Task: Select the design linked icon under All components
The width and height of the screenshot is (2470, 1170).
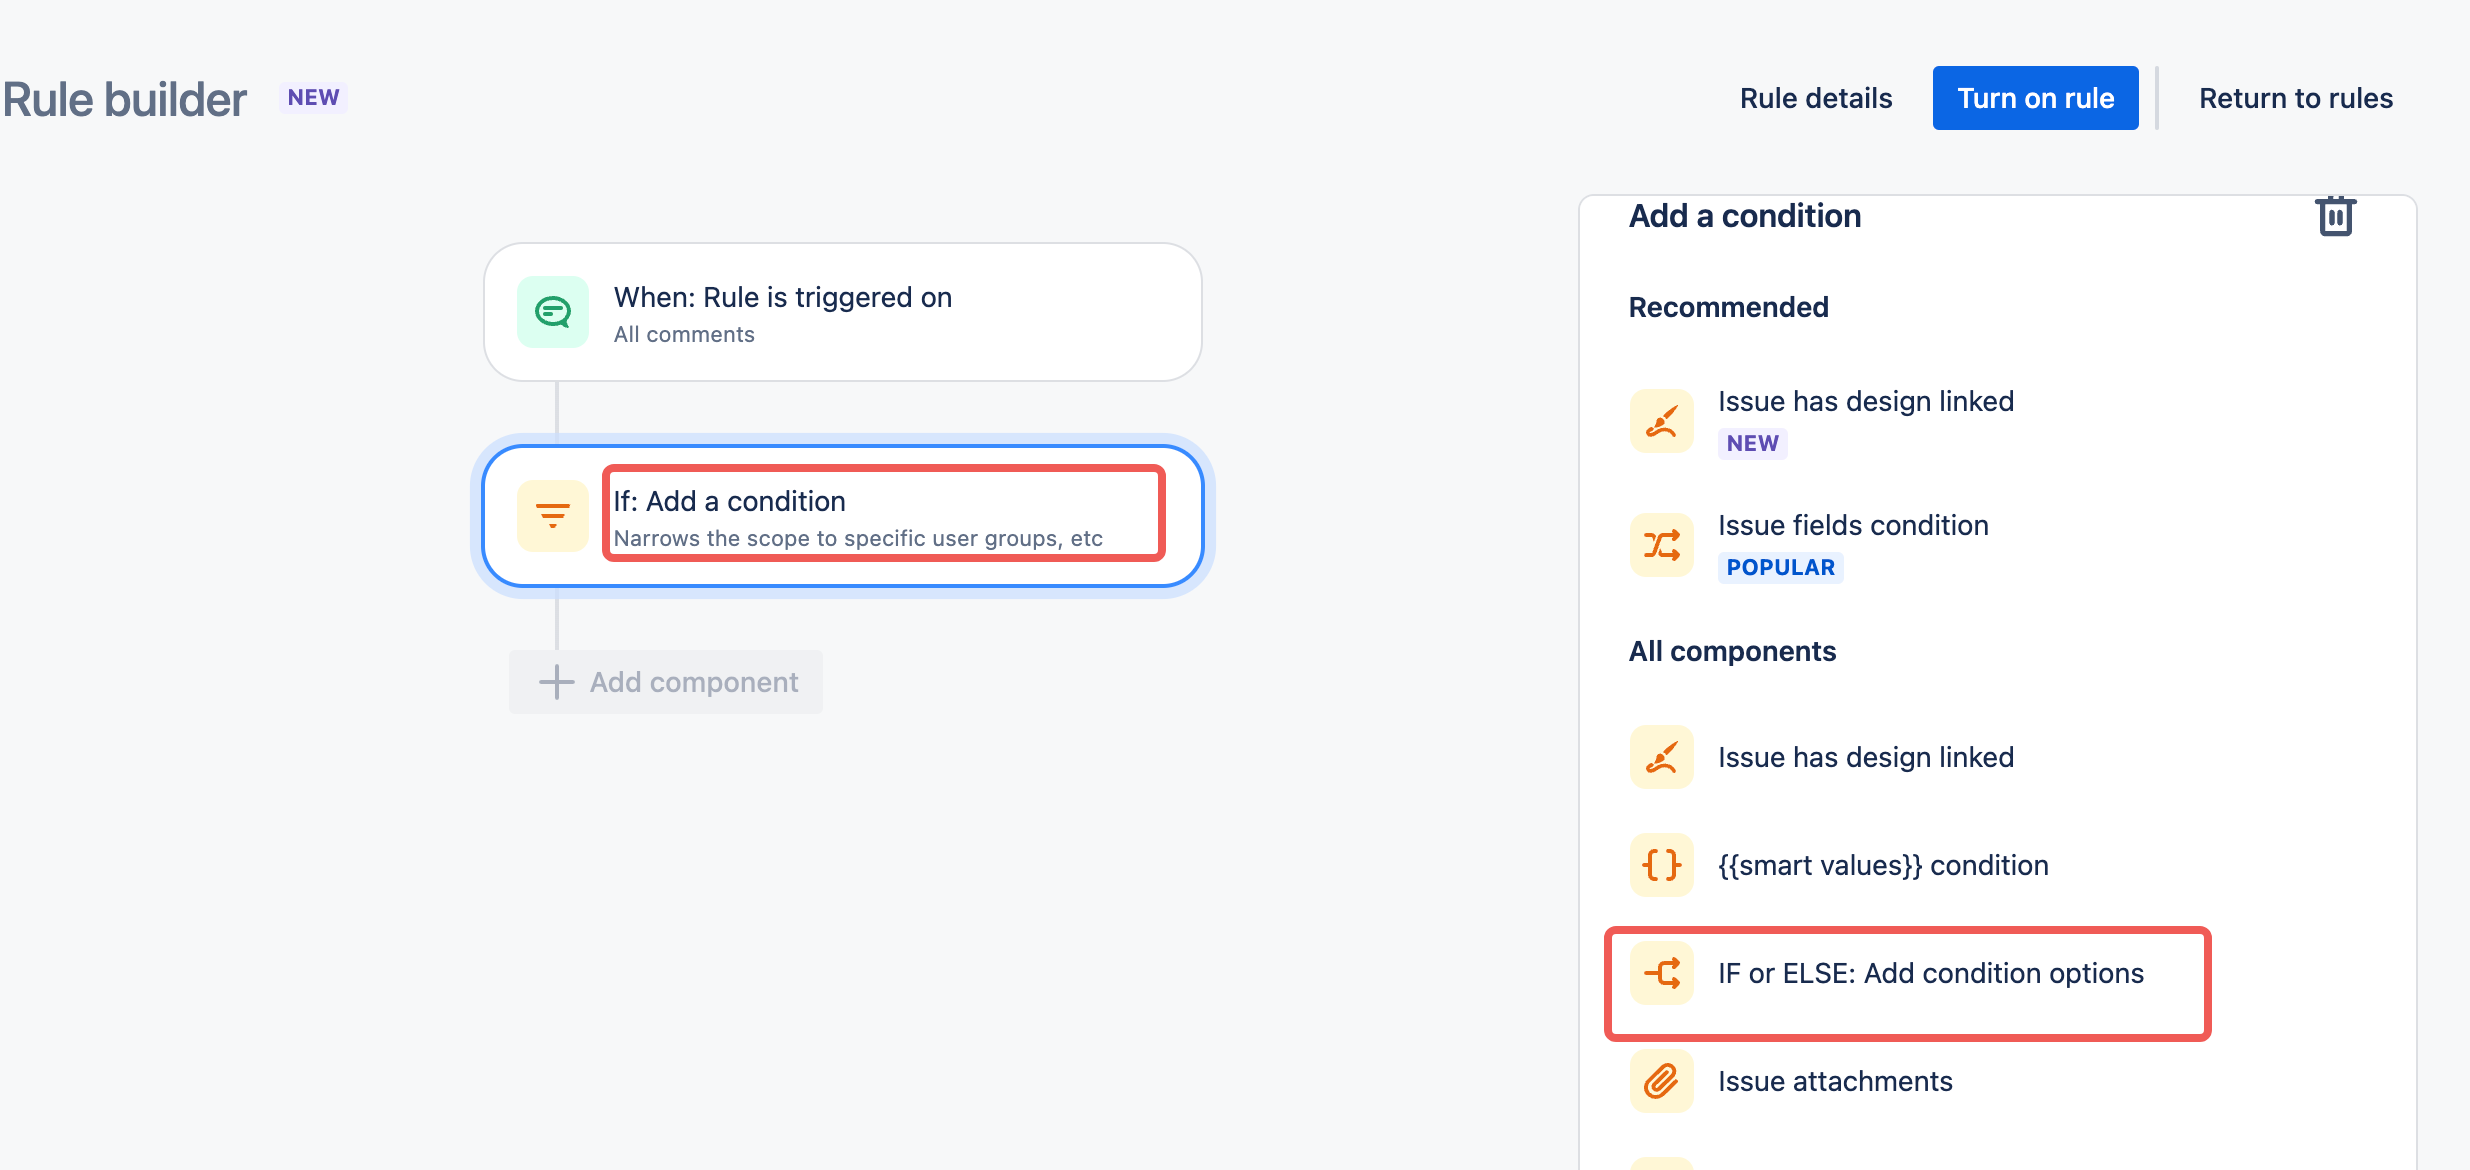Action: (1662, 757)
